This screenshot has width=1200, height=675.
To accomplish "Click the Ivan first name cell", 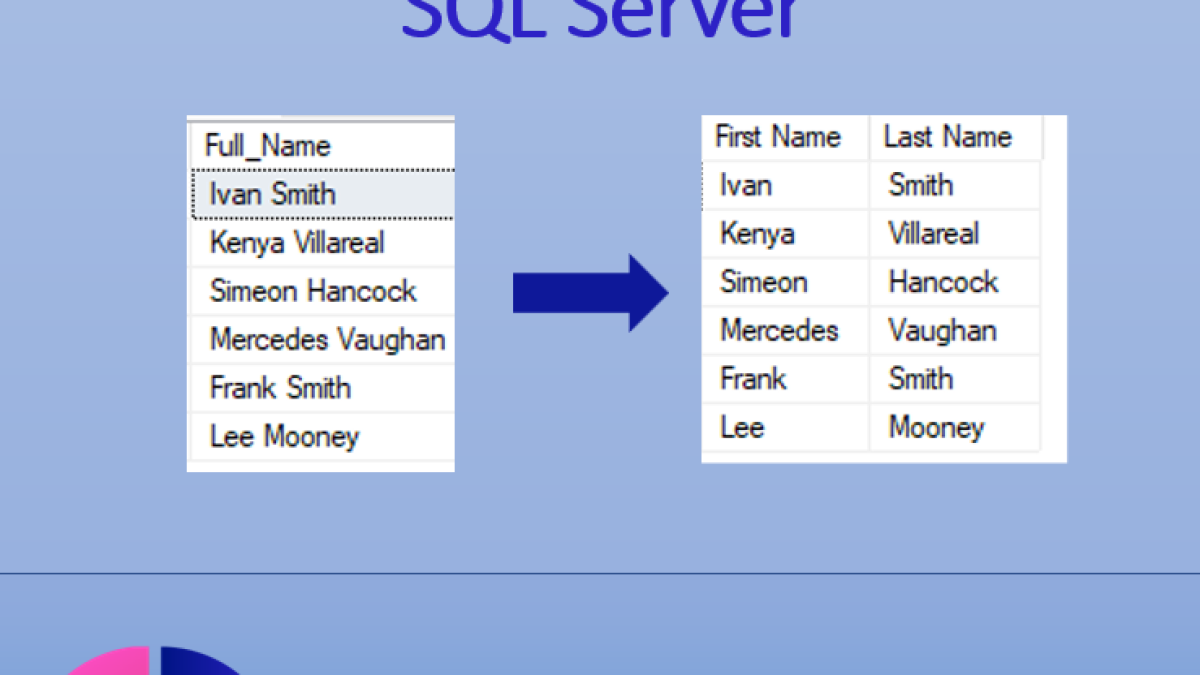I will click(x=746, y=185).
